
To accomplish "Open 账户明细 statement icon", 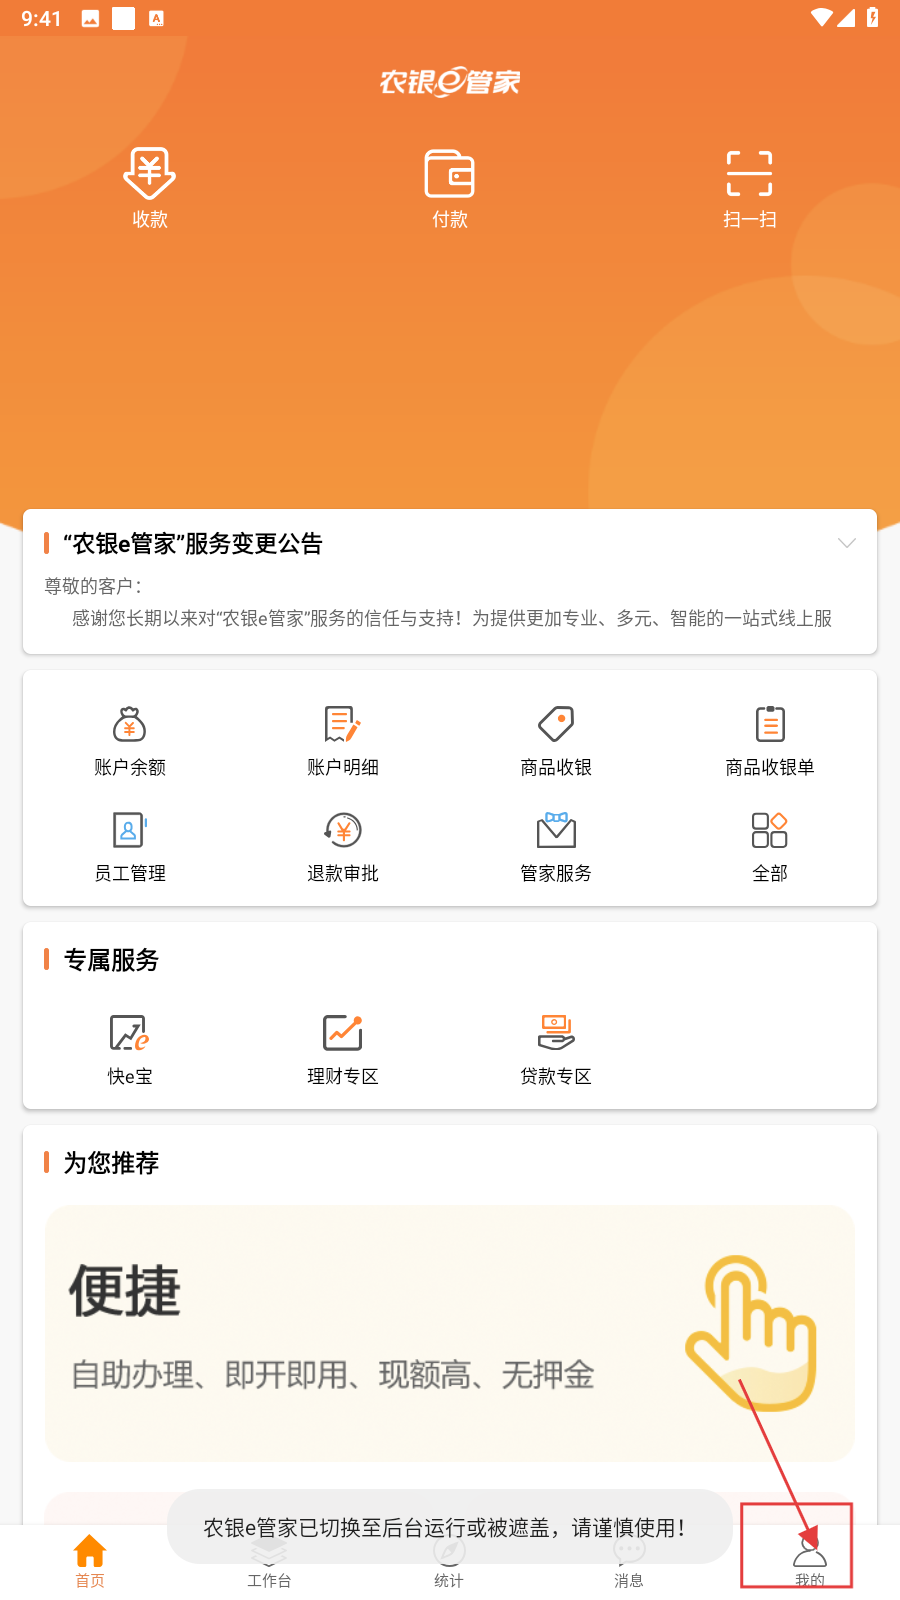I will tap(343, 724).
